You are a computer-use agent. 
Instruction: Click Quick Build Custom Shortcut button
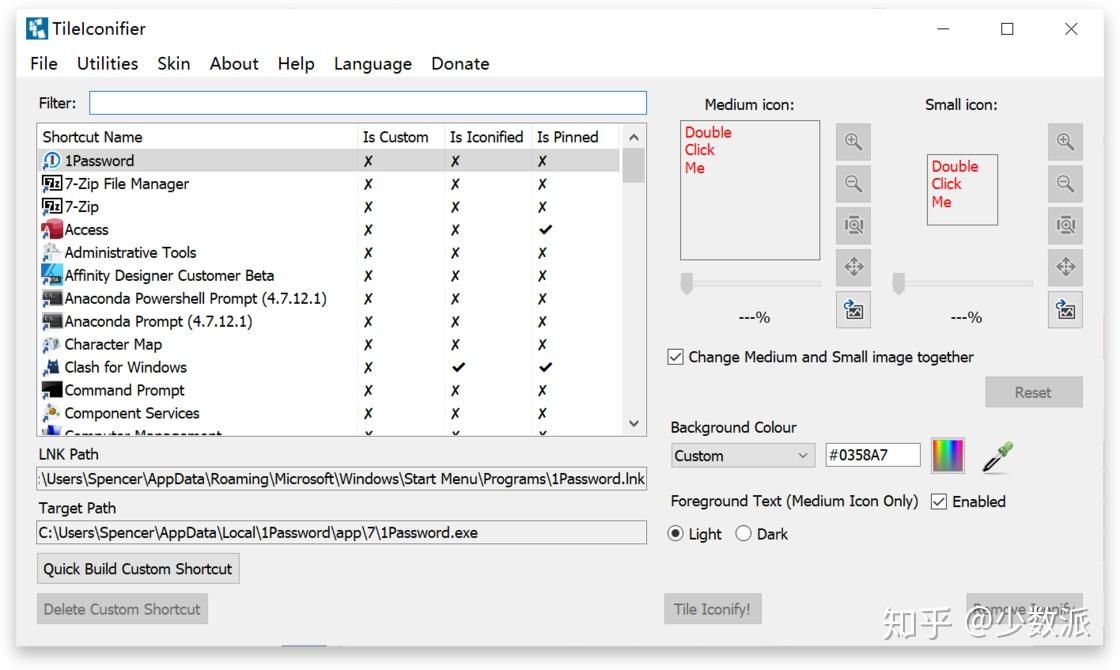coord(138,569)
